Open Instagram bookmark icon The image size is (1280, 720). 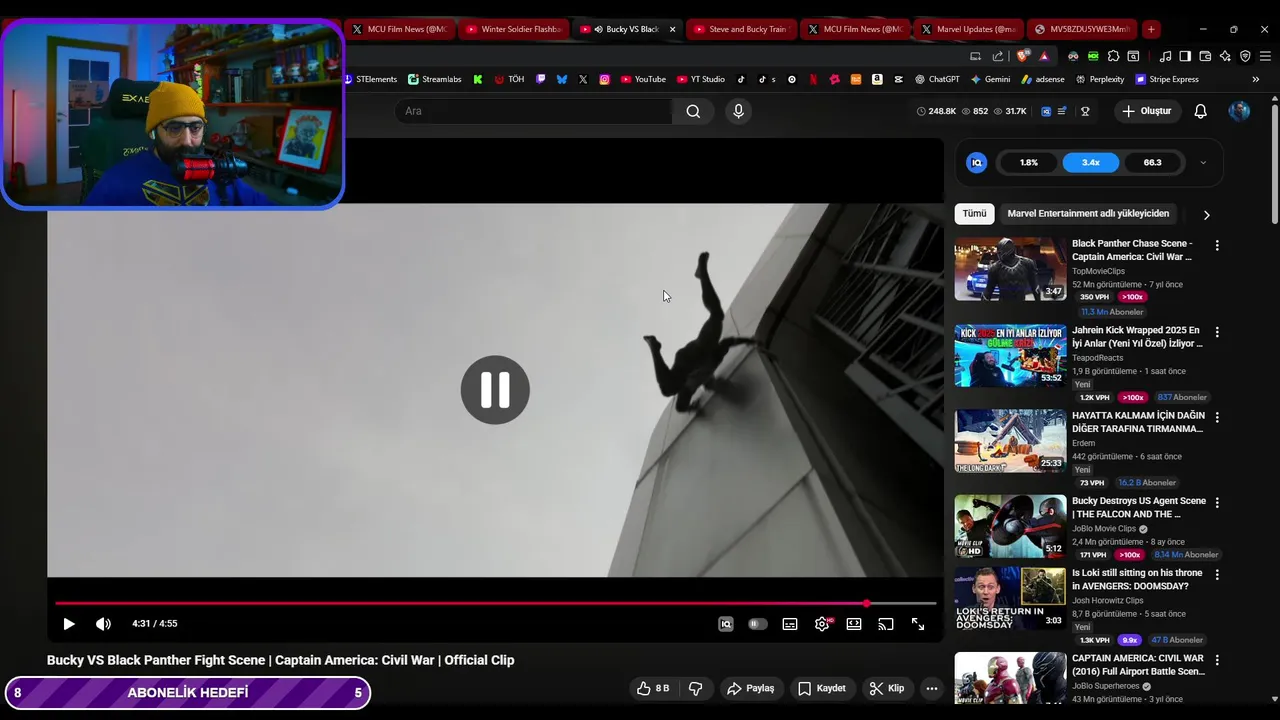coord(605,79)
